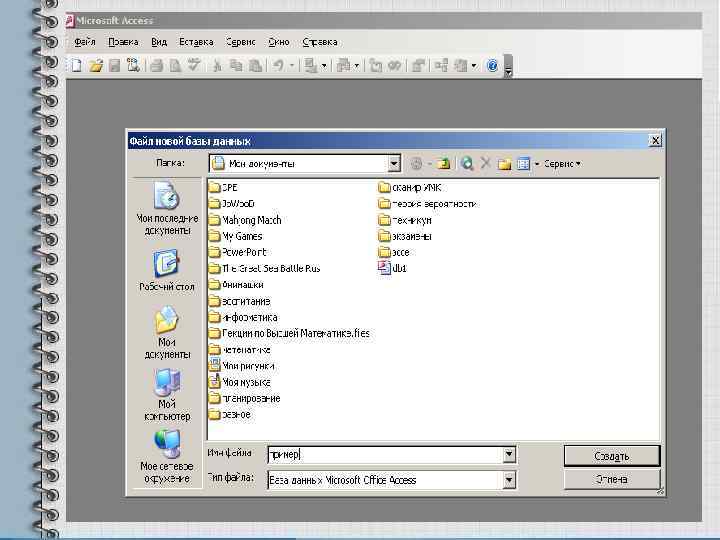Click the Print preview toolbar icon
Screen dimensions: 720x540
175,66
